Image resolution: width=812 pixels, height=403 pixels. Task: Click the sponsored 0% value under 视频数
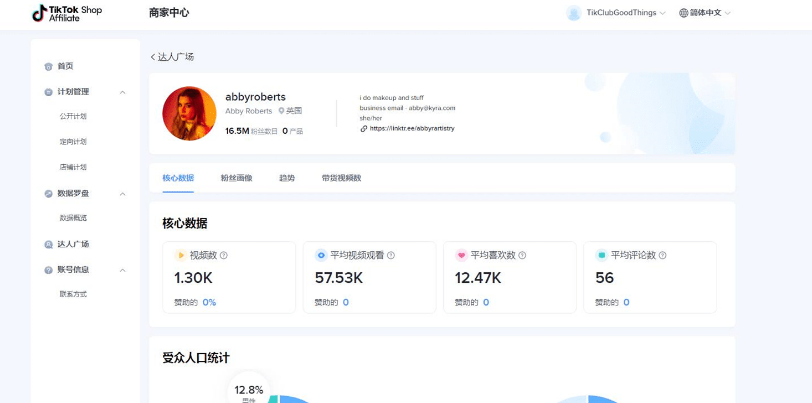point(209,303)
